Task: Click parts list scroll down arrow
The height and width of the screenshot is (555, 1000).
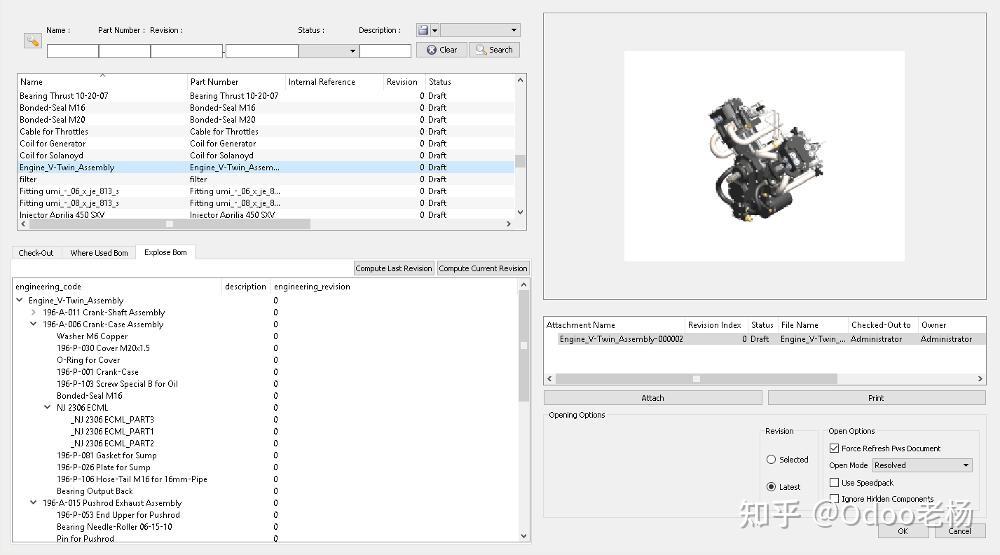Action: click(520, 212)
